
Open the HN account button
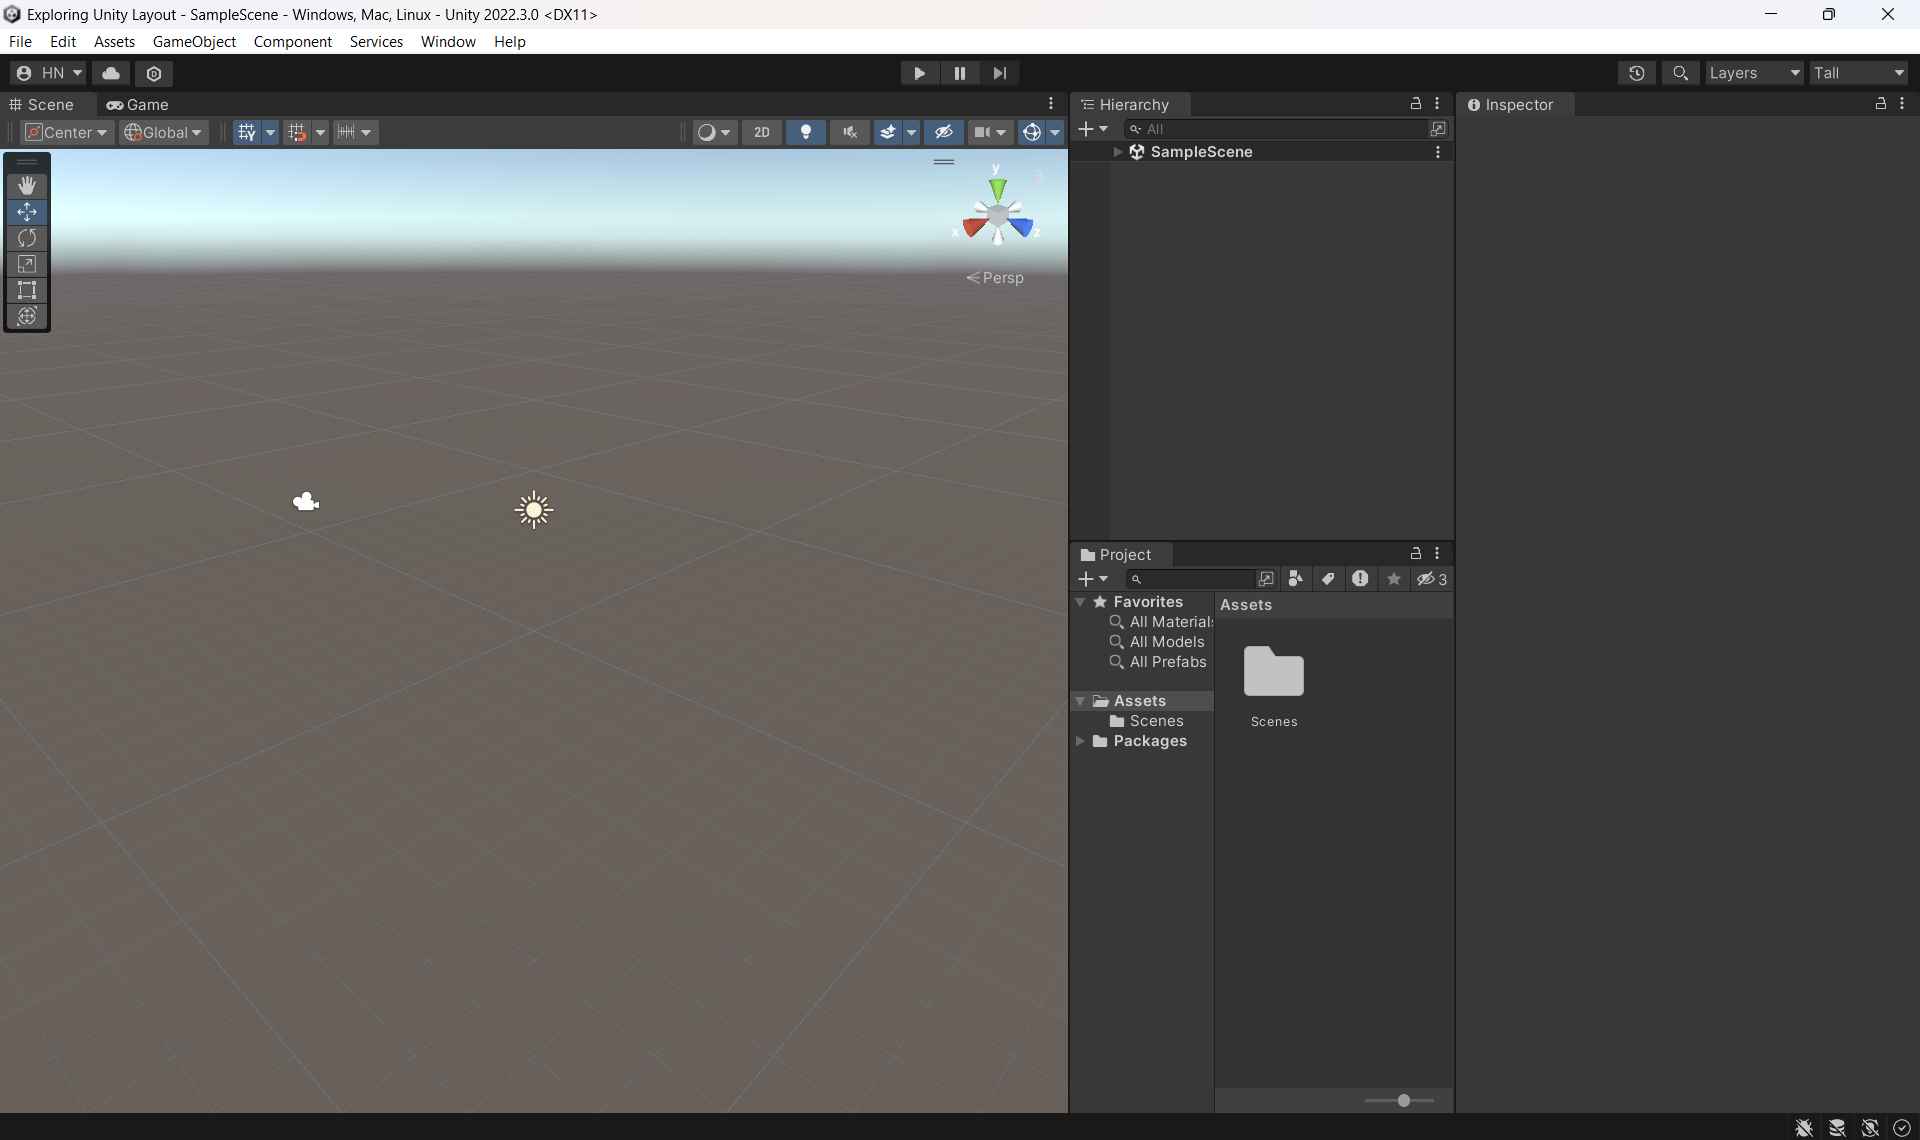click(48, 73)
